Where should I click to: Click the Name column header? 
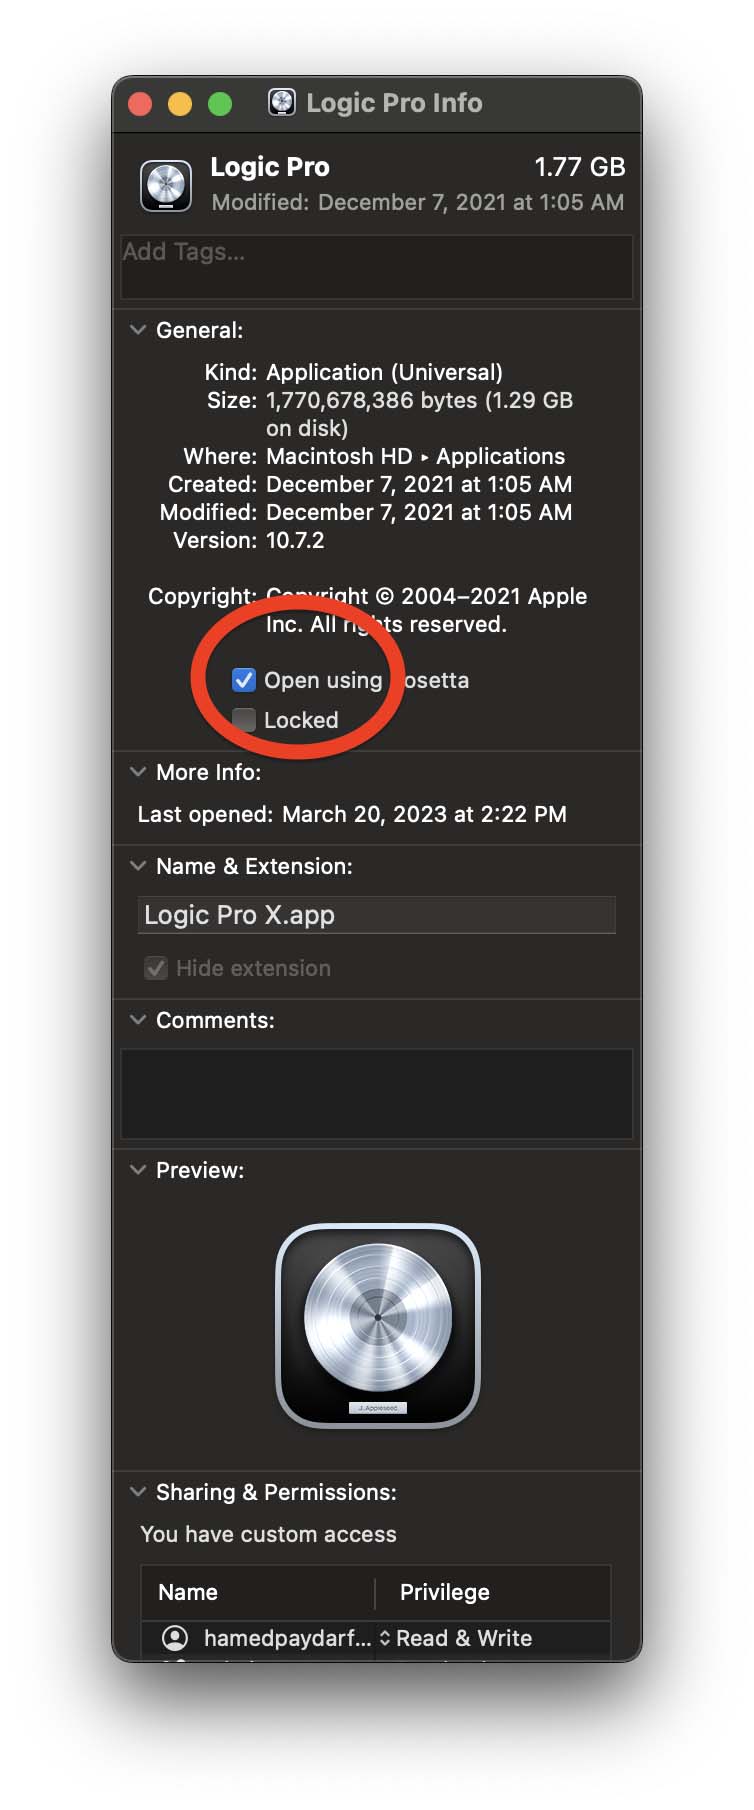[x=258, y=1592]
